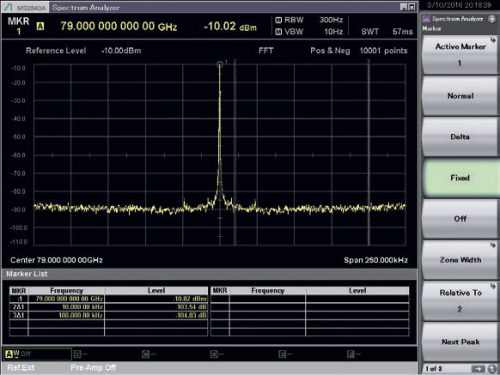Click the manual 'M' icon beside RBW
This screenshot has width=500, height=375.
(x=279, y=20)
